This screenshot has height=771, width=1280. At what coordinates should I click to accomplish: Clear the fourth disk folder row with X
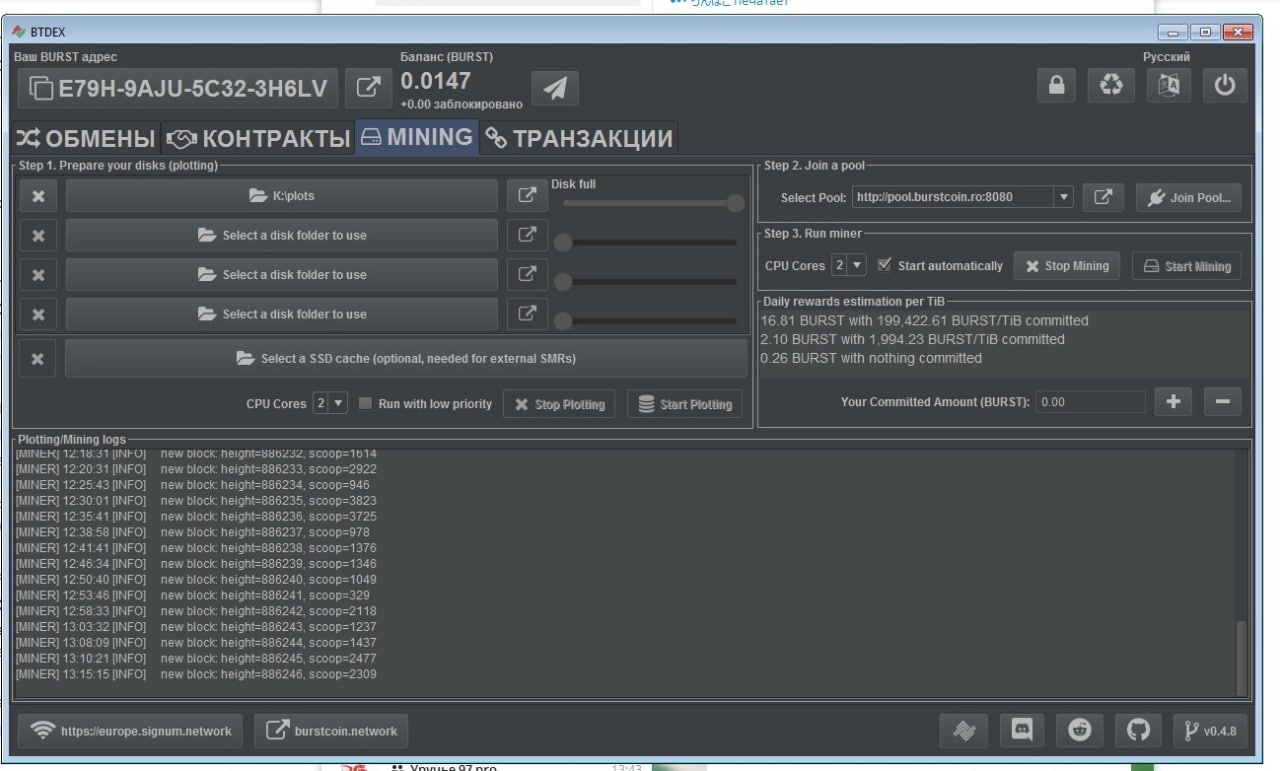[x=38, y=313]
